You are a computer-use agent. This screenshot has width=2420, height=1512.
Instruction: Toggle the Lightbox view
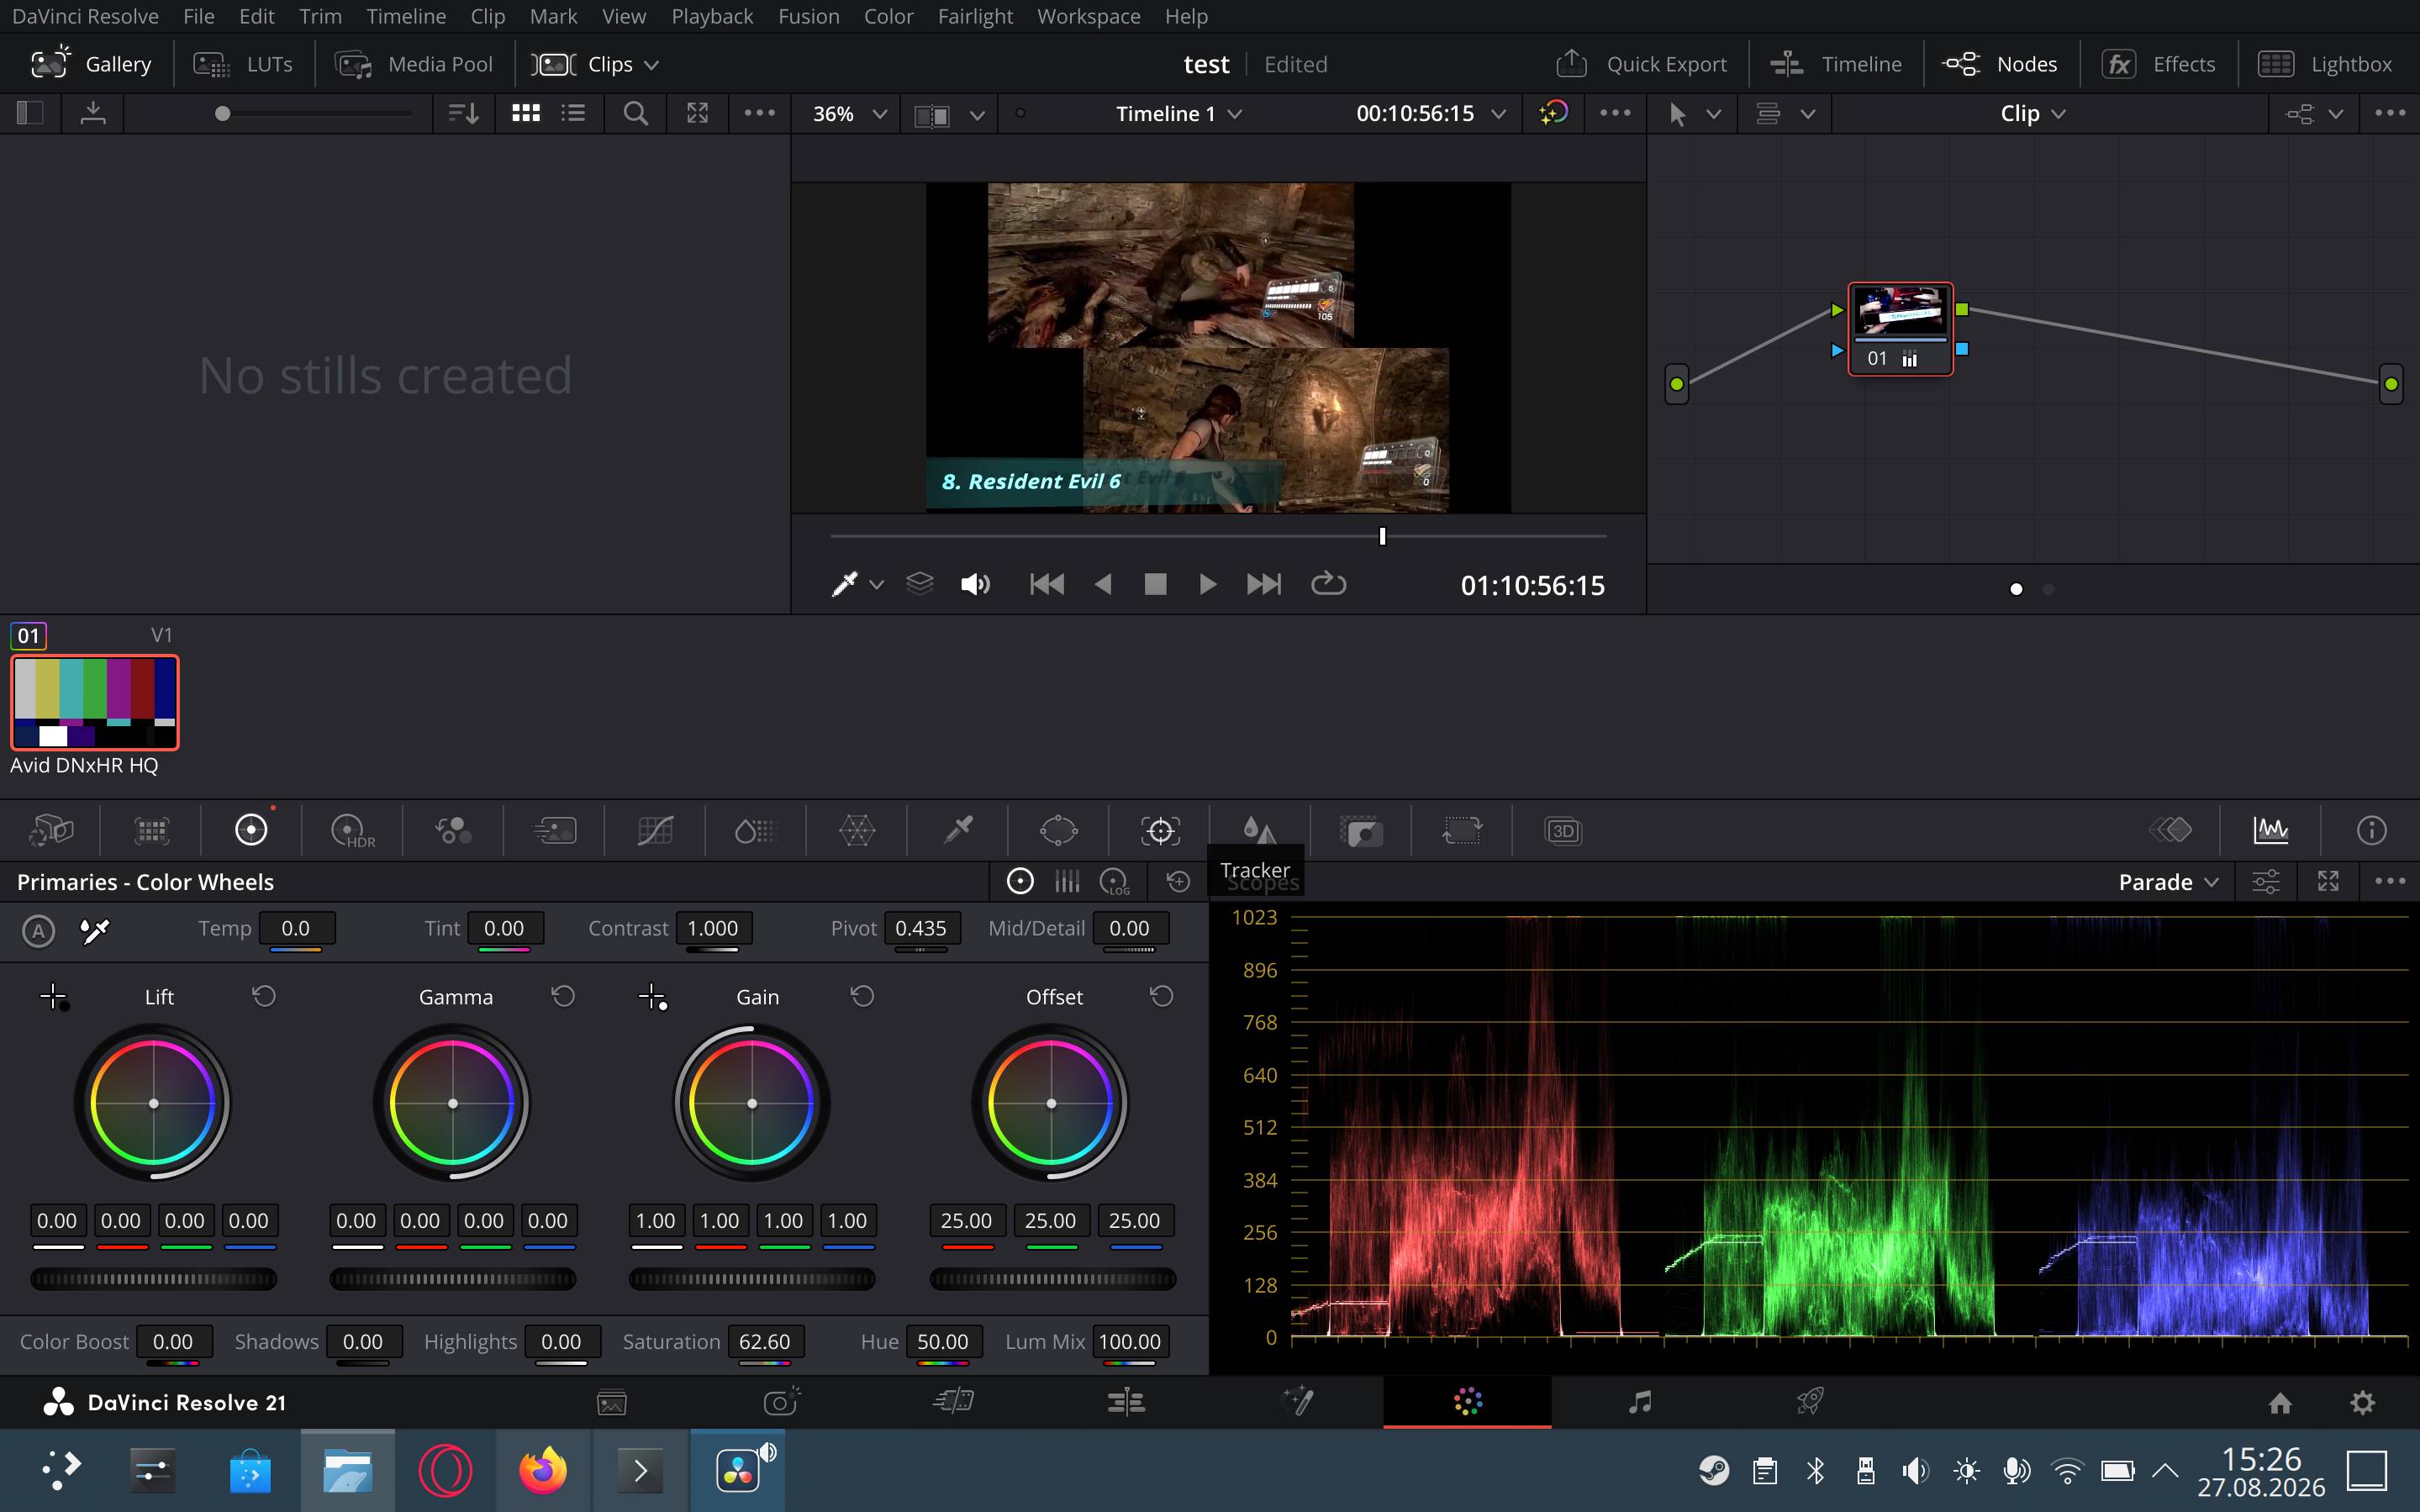[2325, 64]
